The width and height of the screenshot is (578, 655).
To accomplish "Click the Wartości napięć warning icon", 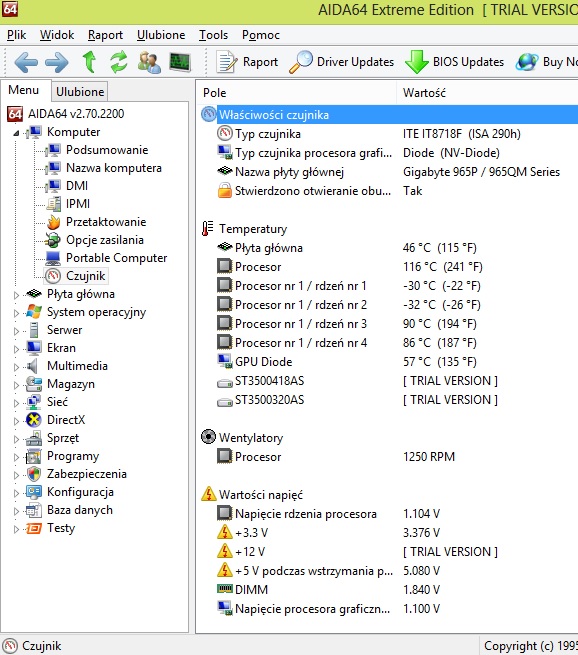I will (x=208, y=494).
